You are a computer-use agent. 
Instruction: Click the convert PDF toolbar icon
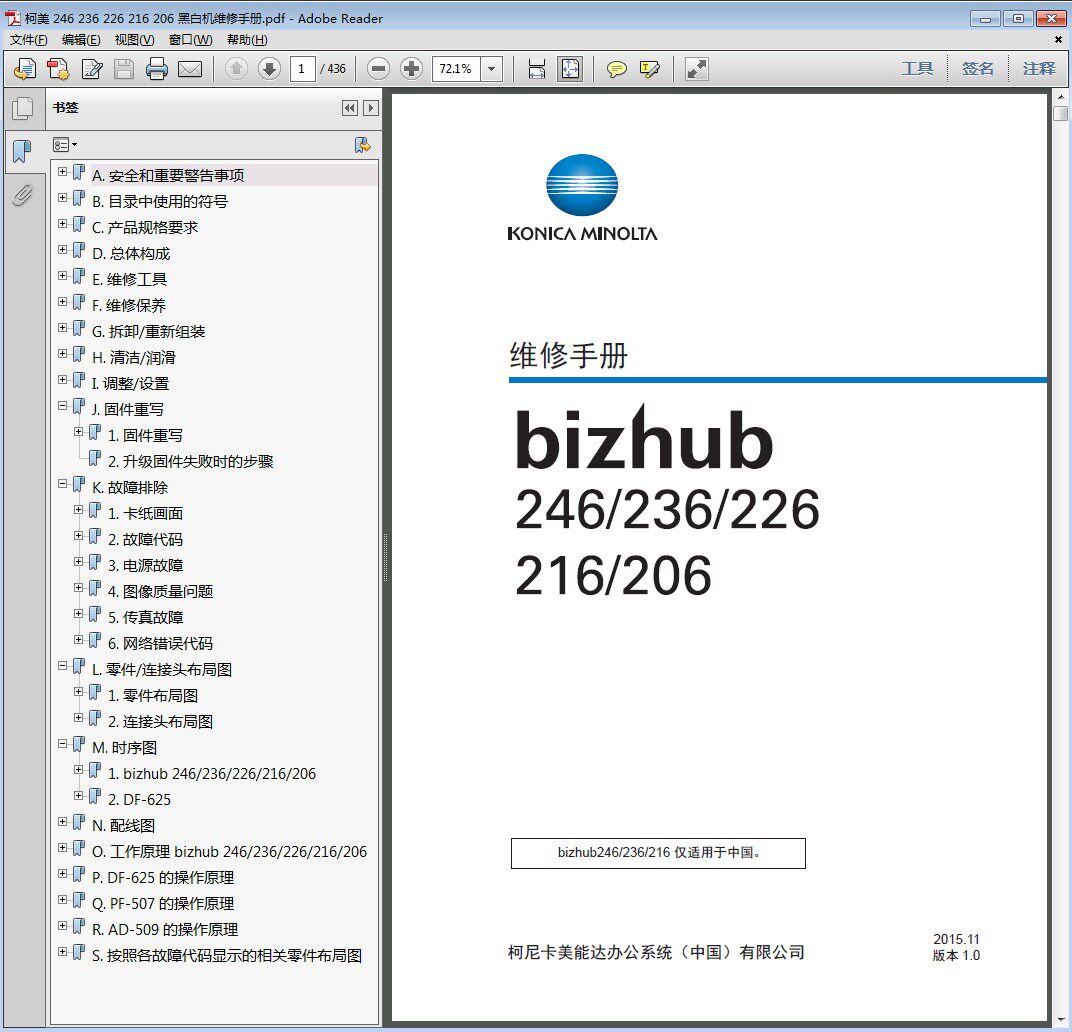pos(58,69)
